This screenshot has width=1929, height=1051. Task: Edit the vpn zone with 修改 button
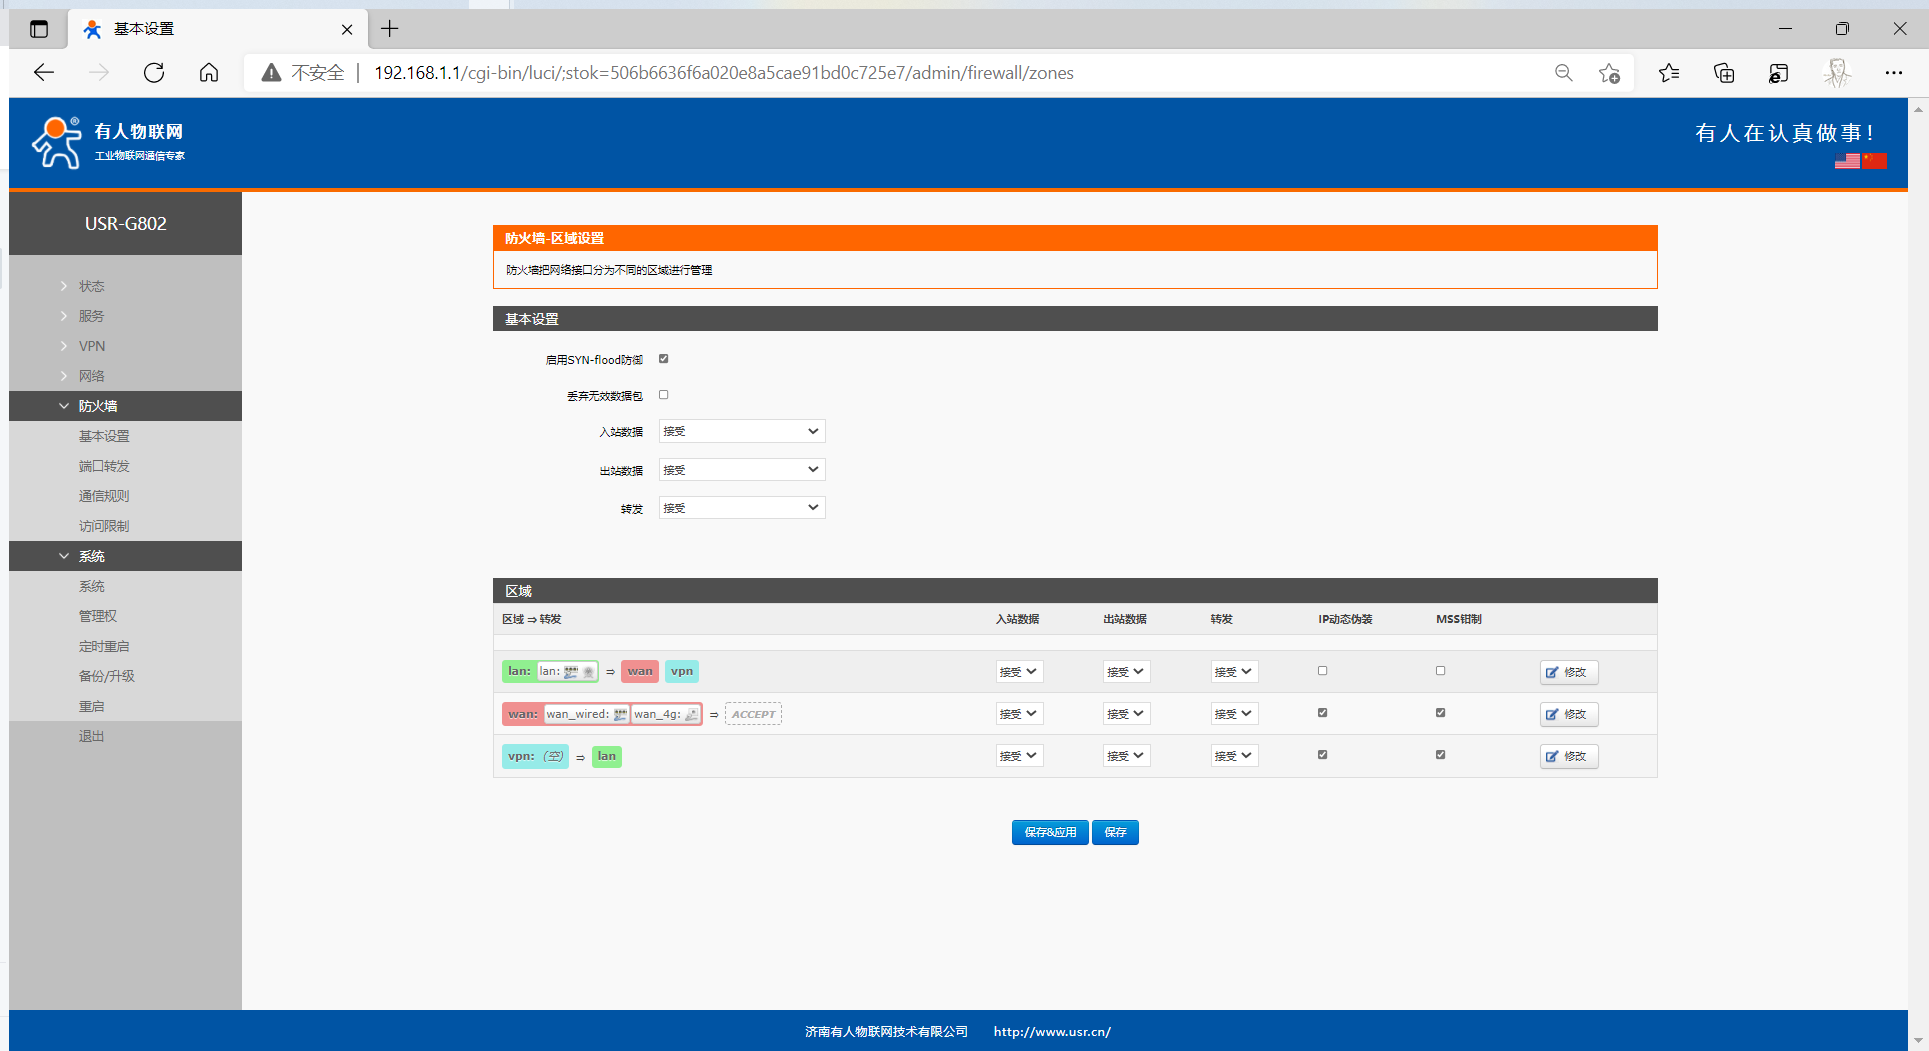click(x=1568, y=756)
